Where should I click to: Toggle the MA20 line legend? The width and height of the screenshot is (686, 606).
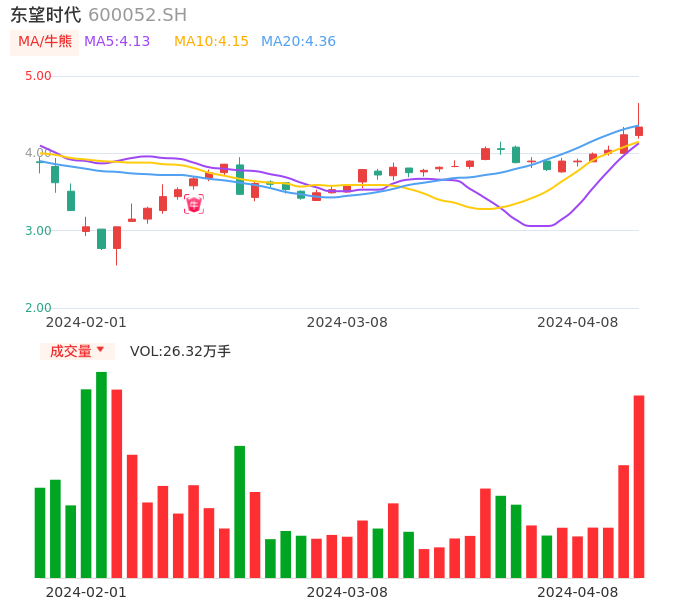point(298,42)
